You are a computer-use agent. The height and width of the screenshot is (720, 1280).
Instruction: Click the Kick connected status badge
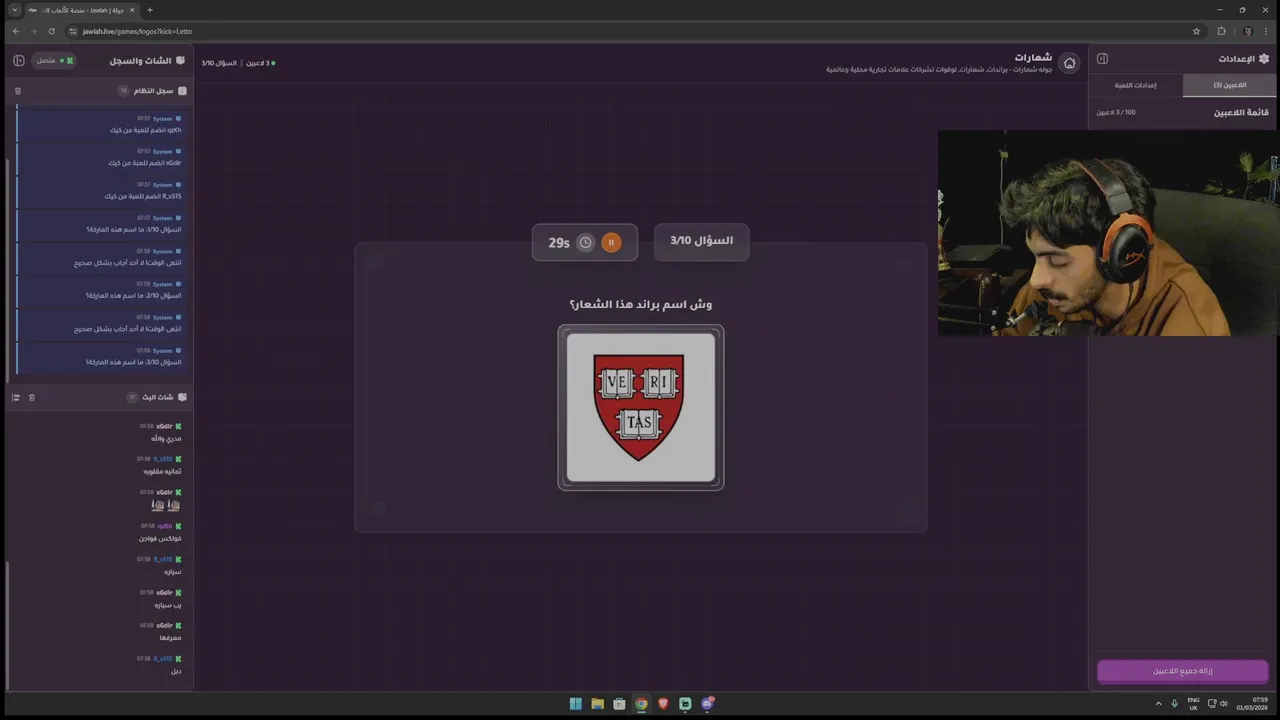click(x=54, y=61)
